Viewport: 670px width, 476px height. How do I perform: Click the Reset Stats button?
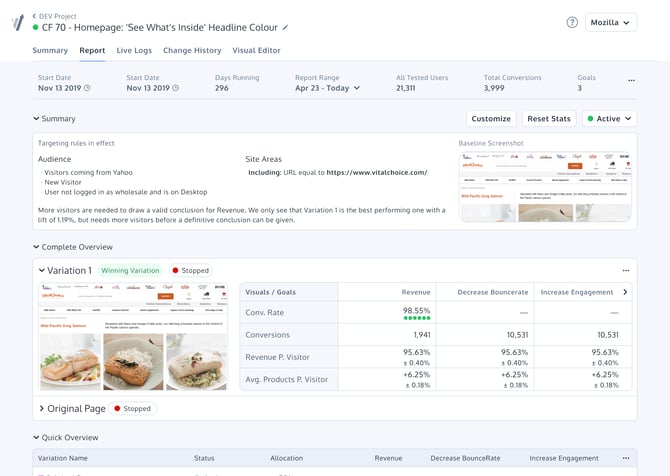pos(549,119)
